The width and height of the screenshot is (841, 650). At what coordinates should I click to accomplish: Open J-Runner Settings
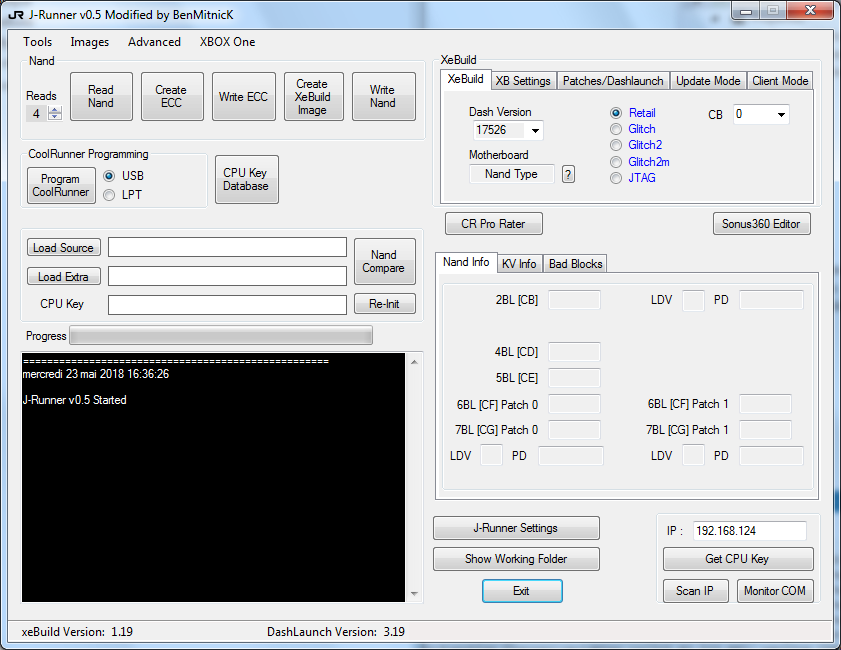coord(516,528)
